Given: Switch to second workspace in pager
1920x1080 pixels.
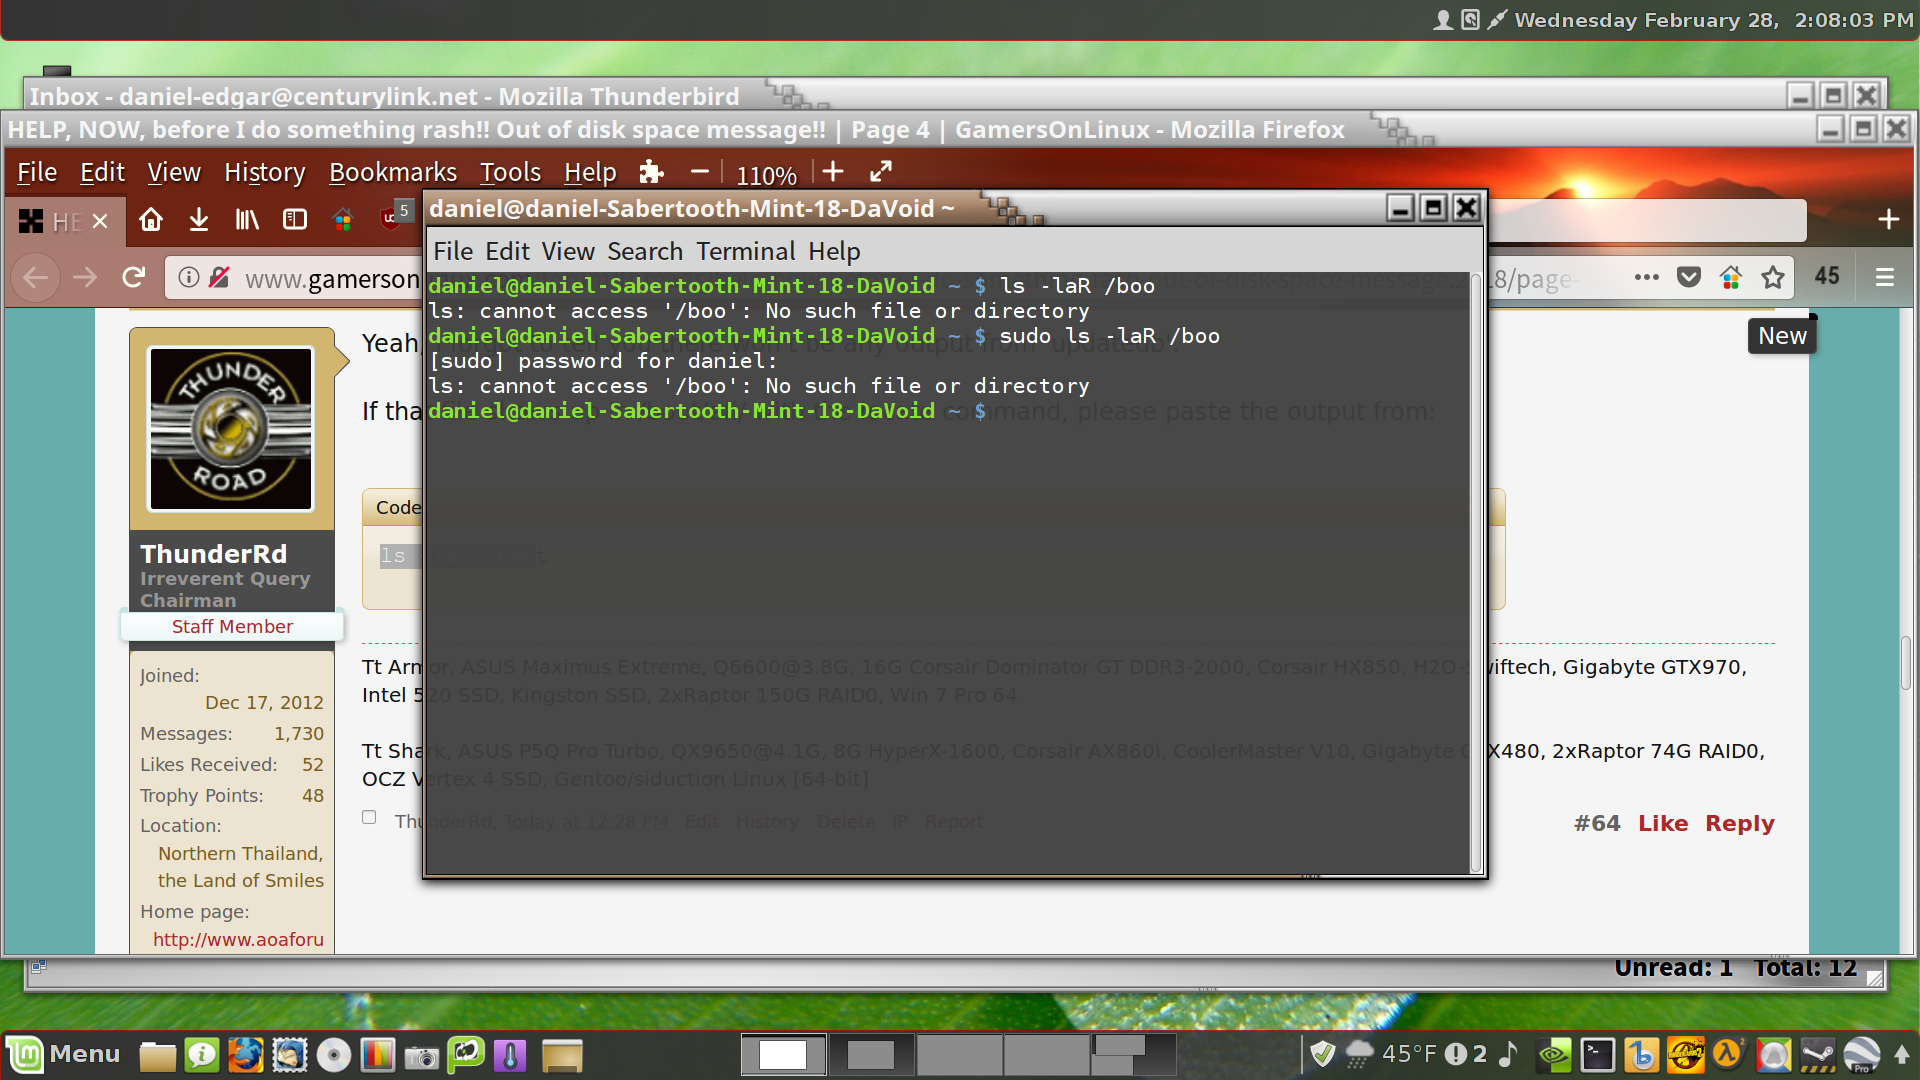Looking at the screenshot, I should (871, 1055).
